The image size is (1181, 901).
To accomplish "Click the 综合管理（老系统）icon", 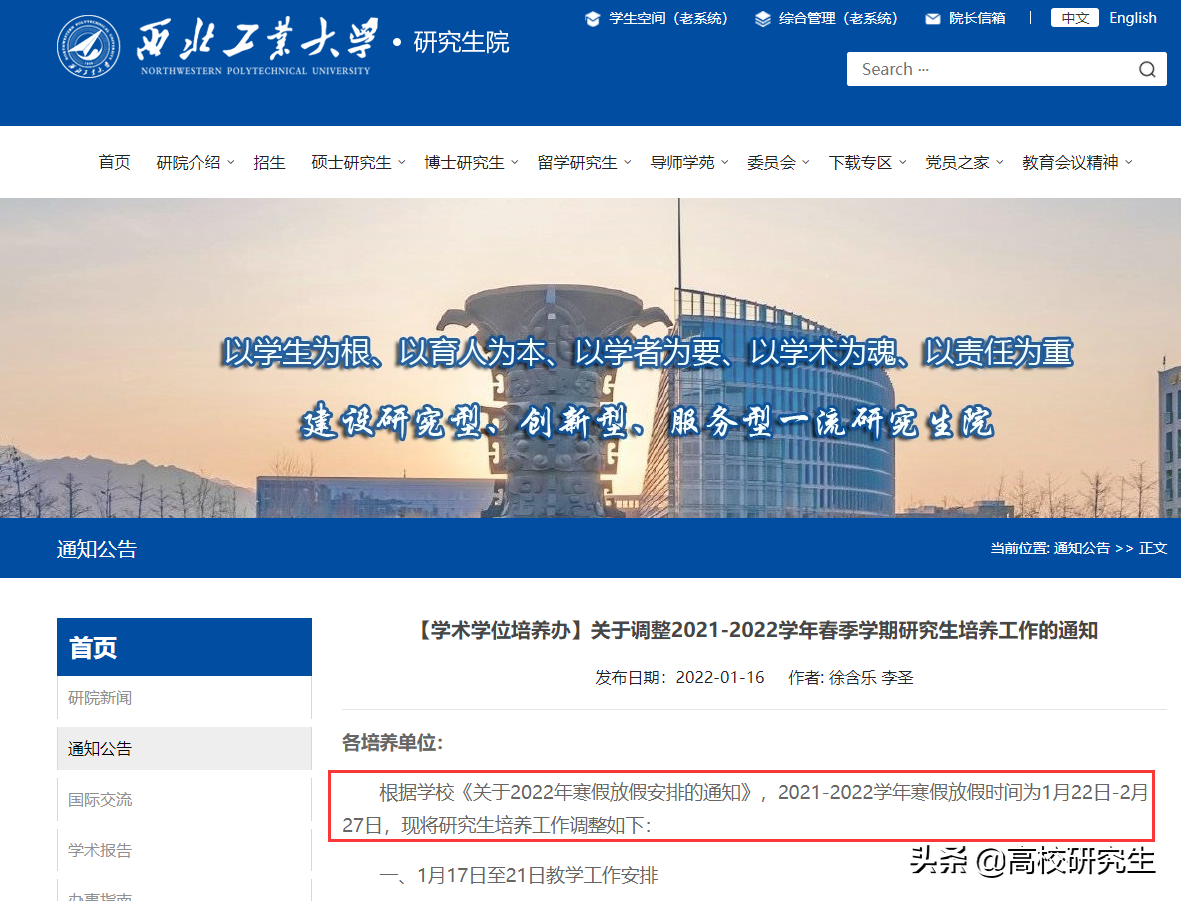I will pos(762,18).
